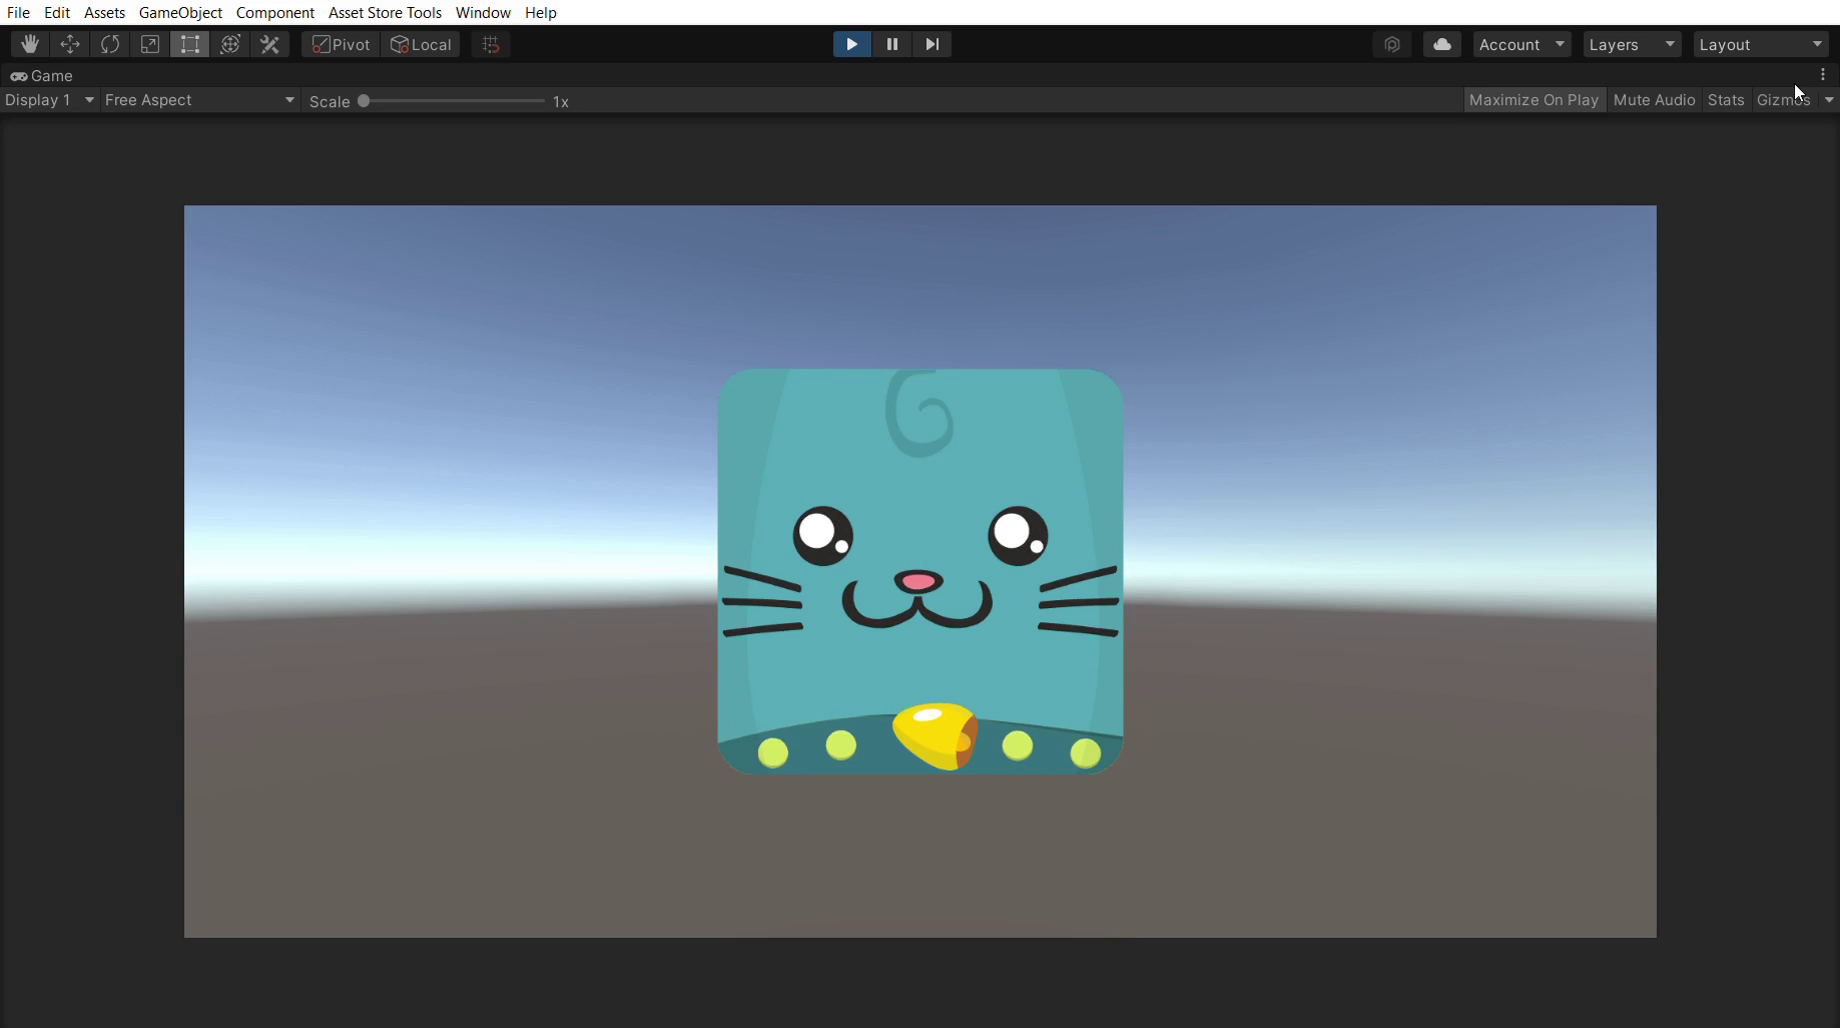Toggle the Pivot handle position

[x=341, y=44]
